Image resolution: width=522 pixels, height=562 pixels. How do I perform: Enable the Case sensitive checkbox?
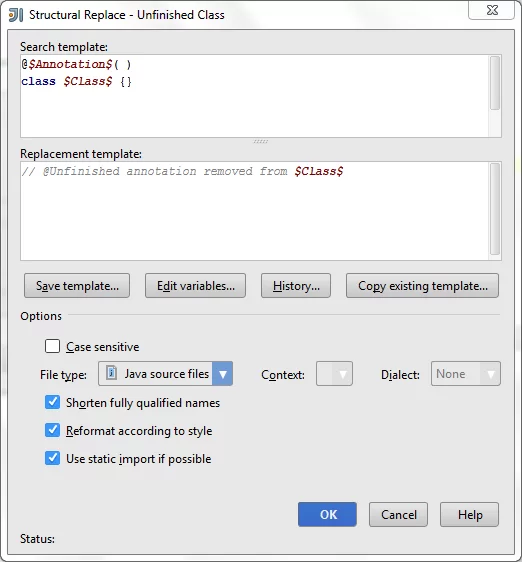pos(52,346)
